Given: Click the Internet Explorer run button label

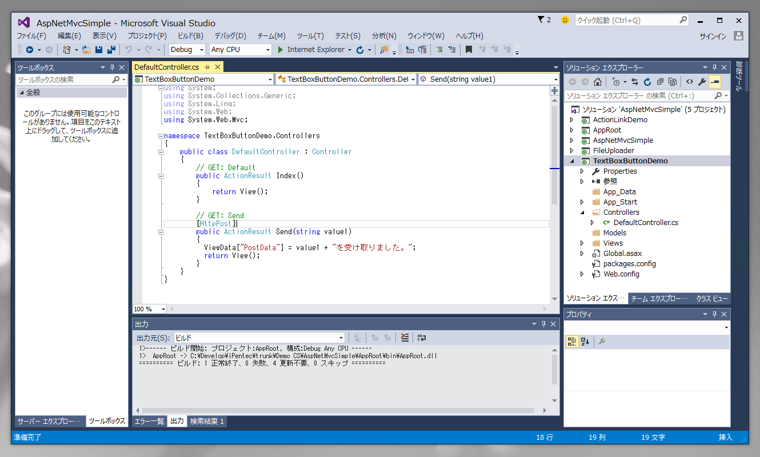Looking at the screenshot, I should [x=316, y=49].
